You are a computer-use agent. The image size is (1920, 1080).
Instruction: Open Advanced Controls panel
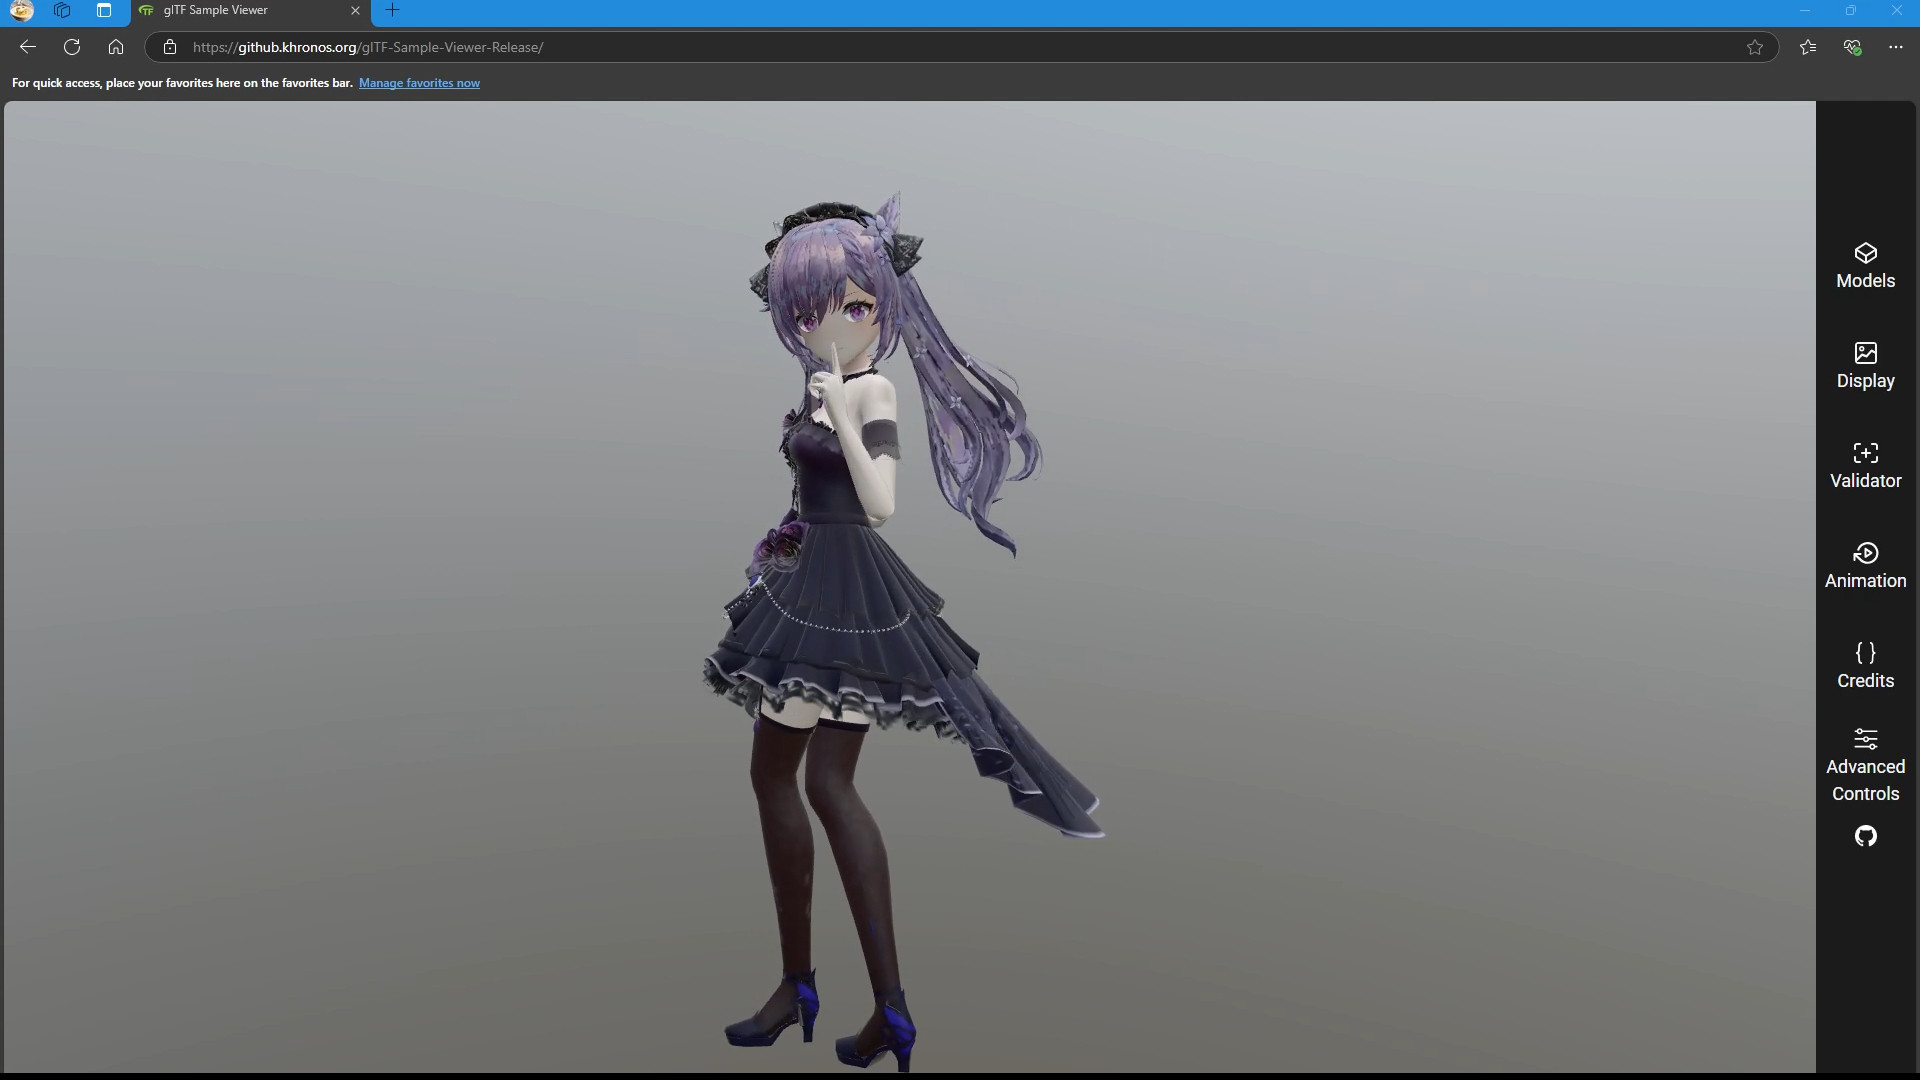pos(1865,766)
